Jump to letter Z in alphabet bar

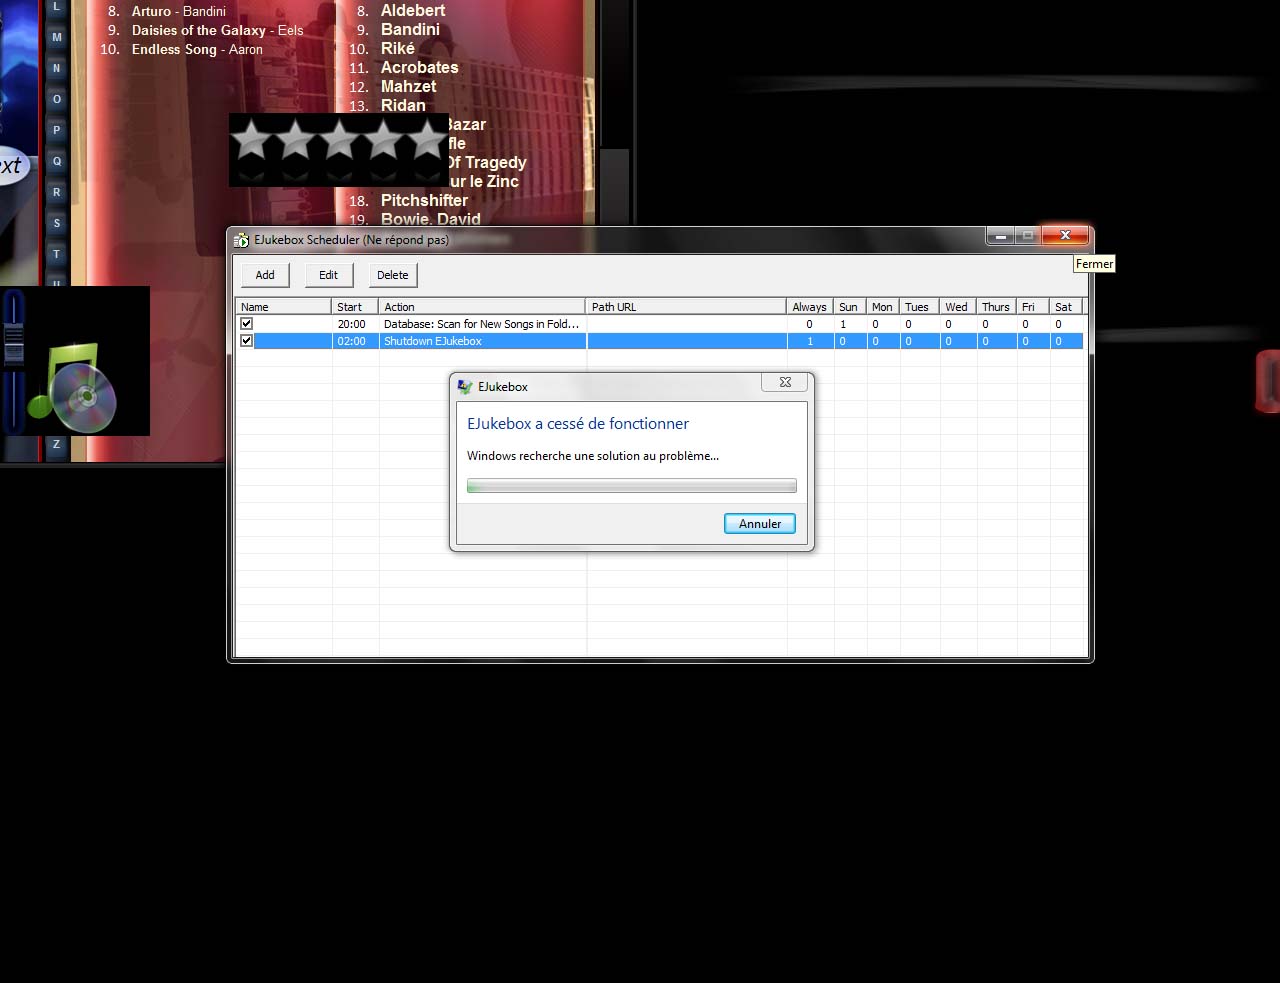tap(56, 444)
